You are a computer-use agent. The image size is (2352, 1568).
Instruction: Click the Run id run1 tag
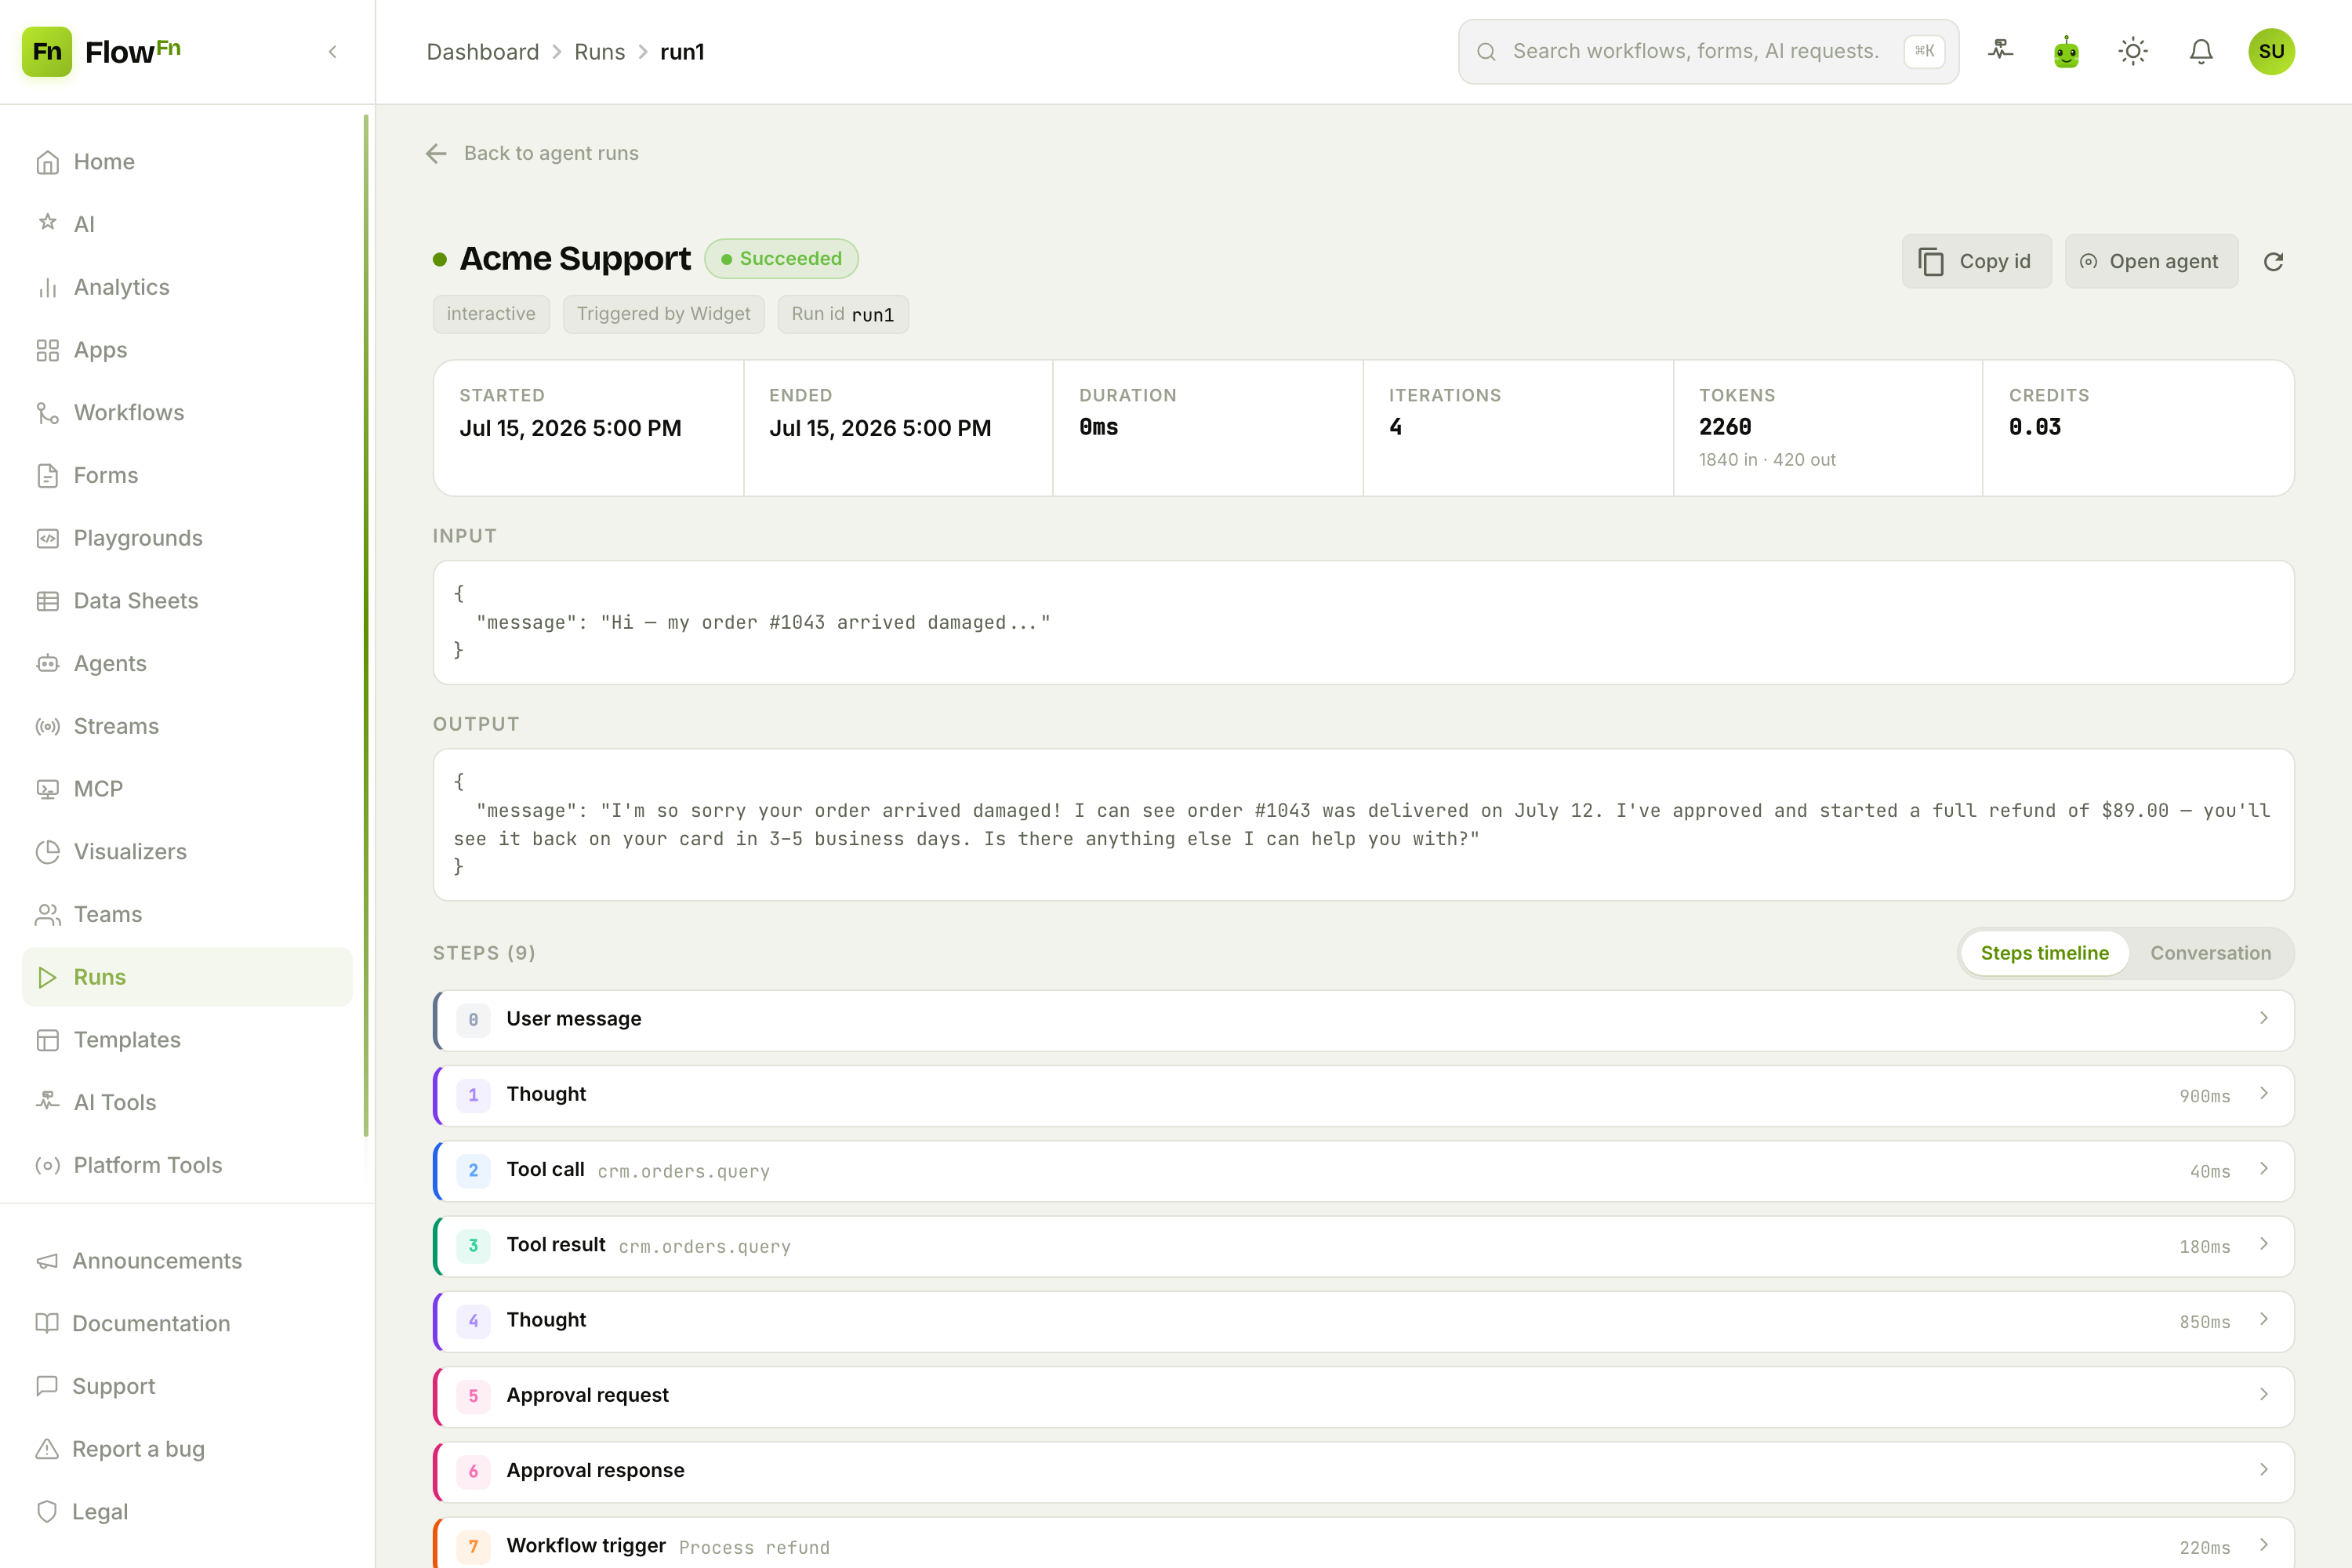click(843, 314)
